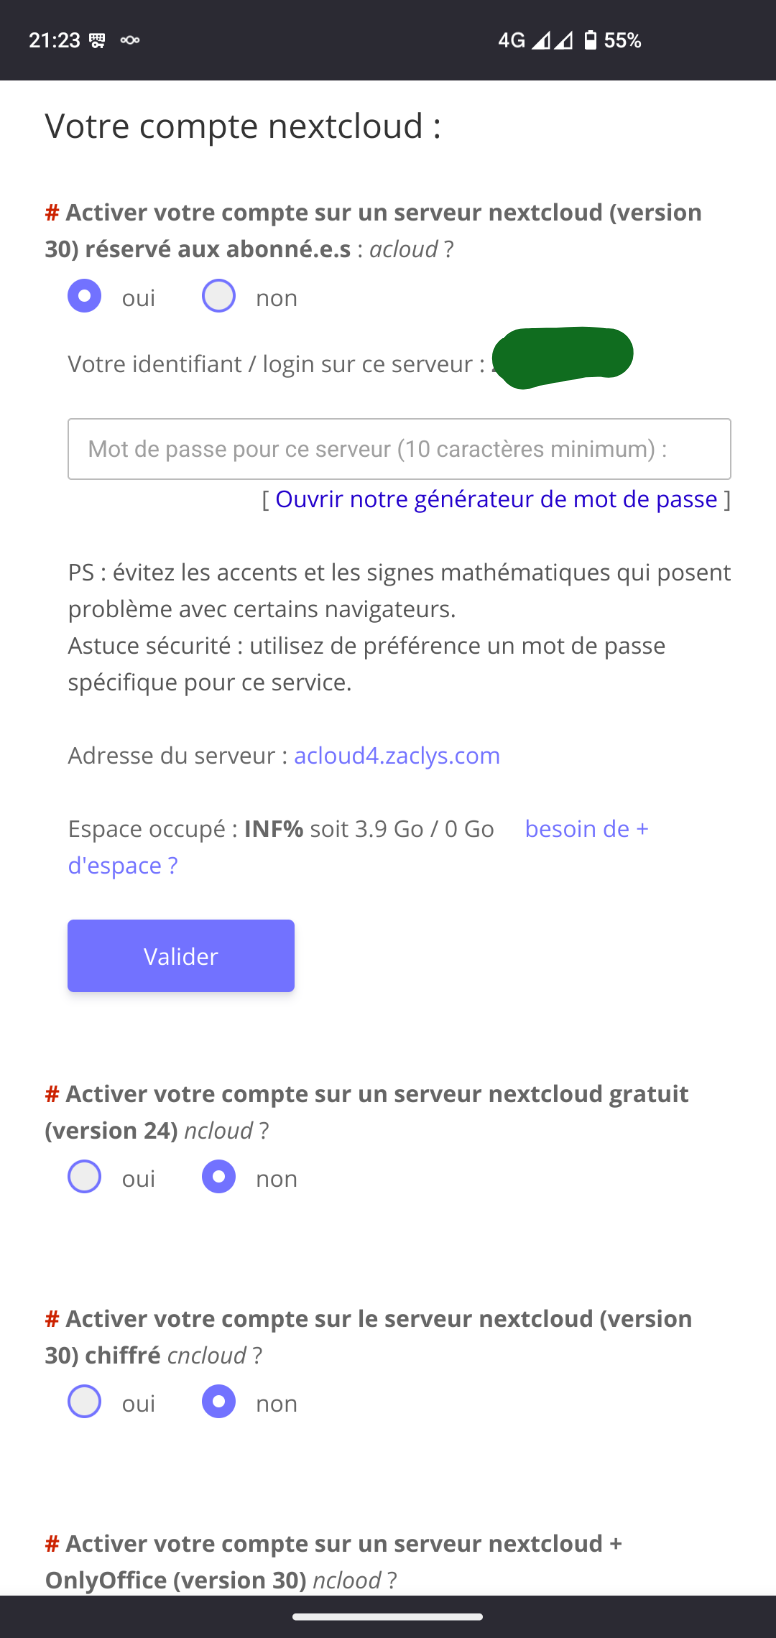Image resolution: width=776 pixels, height=1638 pixels.
Task: Tap the green redacted login identifier
Action: pyautogui.click(x=564, y=356)
